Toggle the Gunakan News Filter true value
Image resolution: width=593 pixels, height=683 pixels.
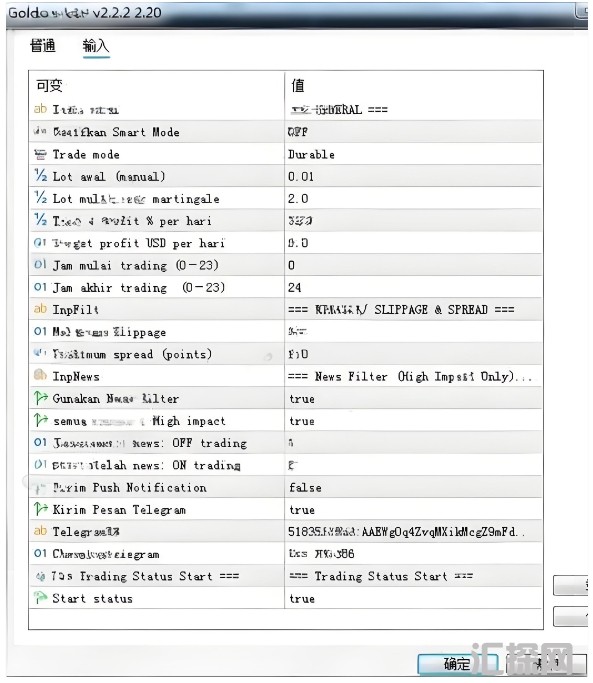[413, 399]
